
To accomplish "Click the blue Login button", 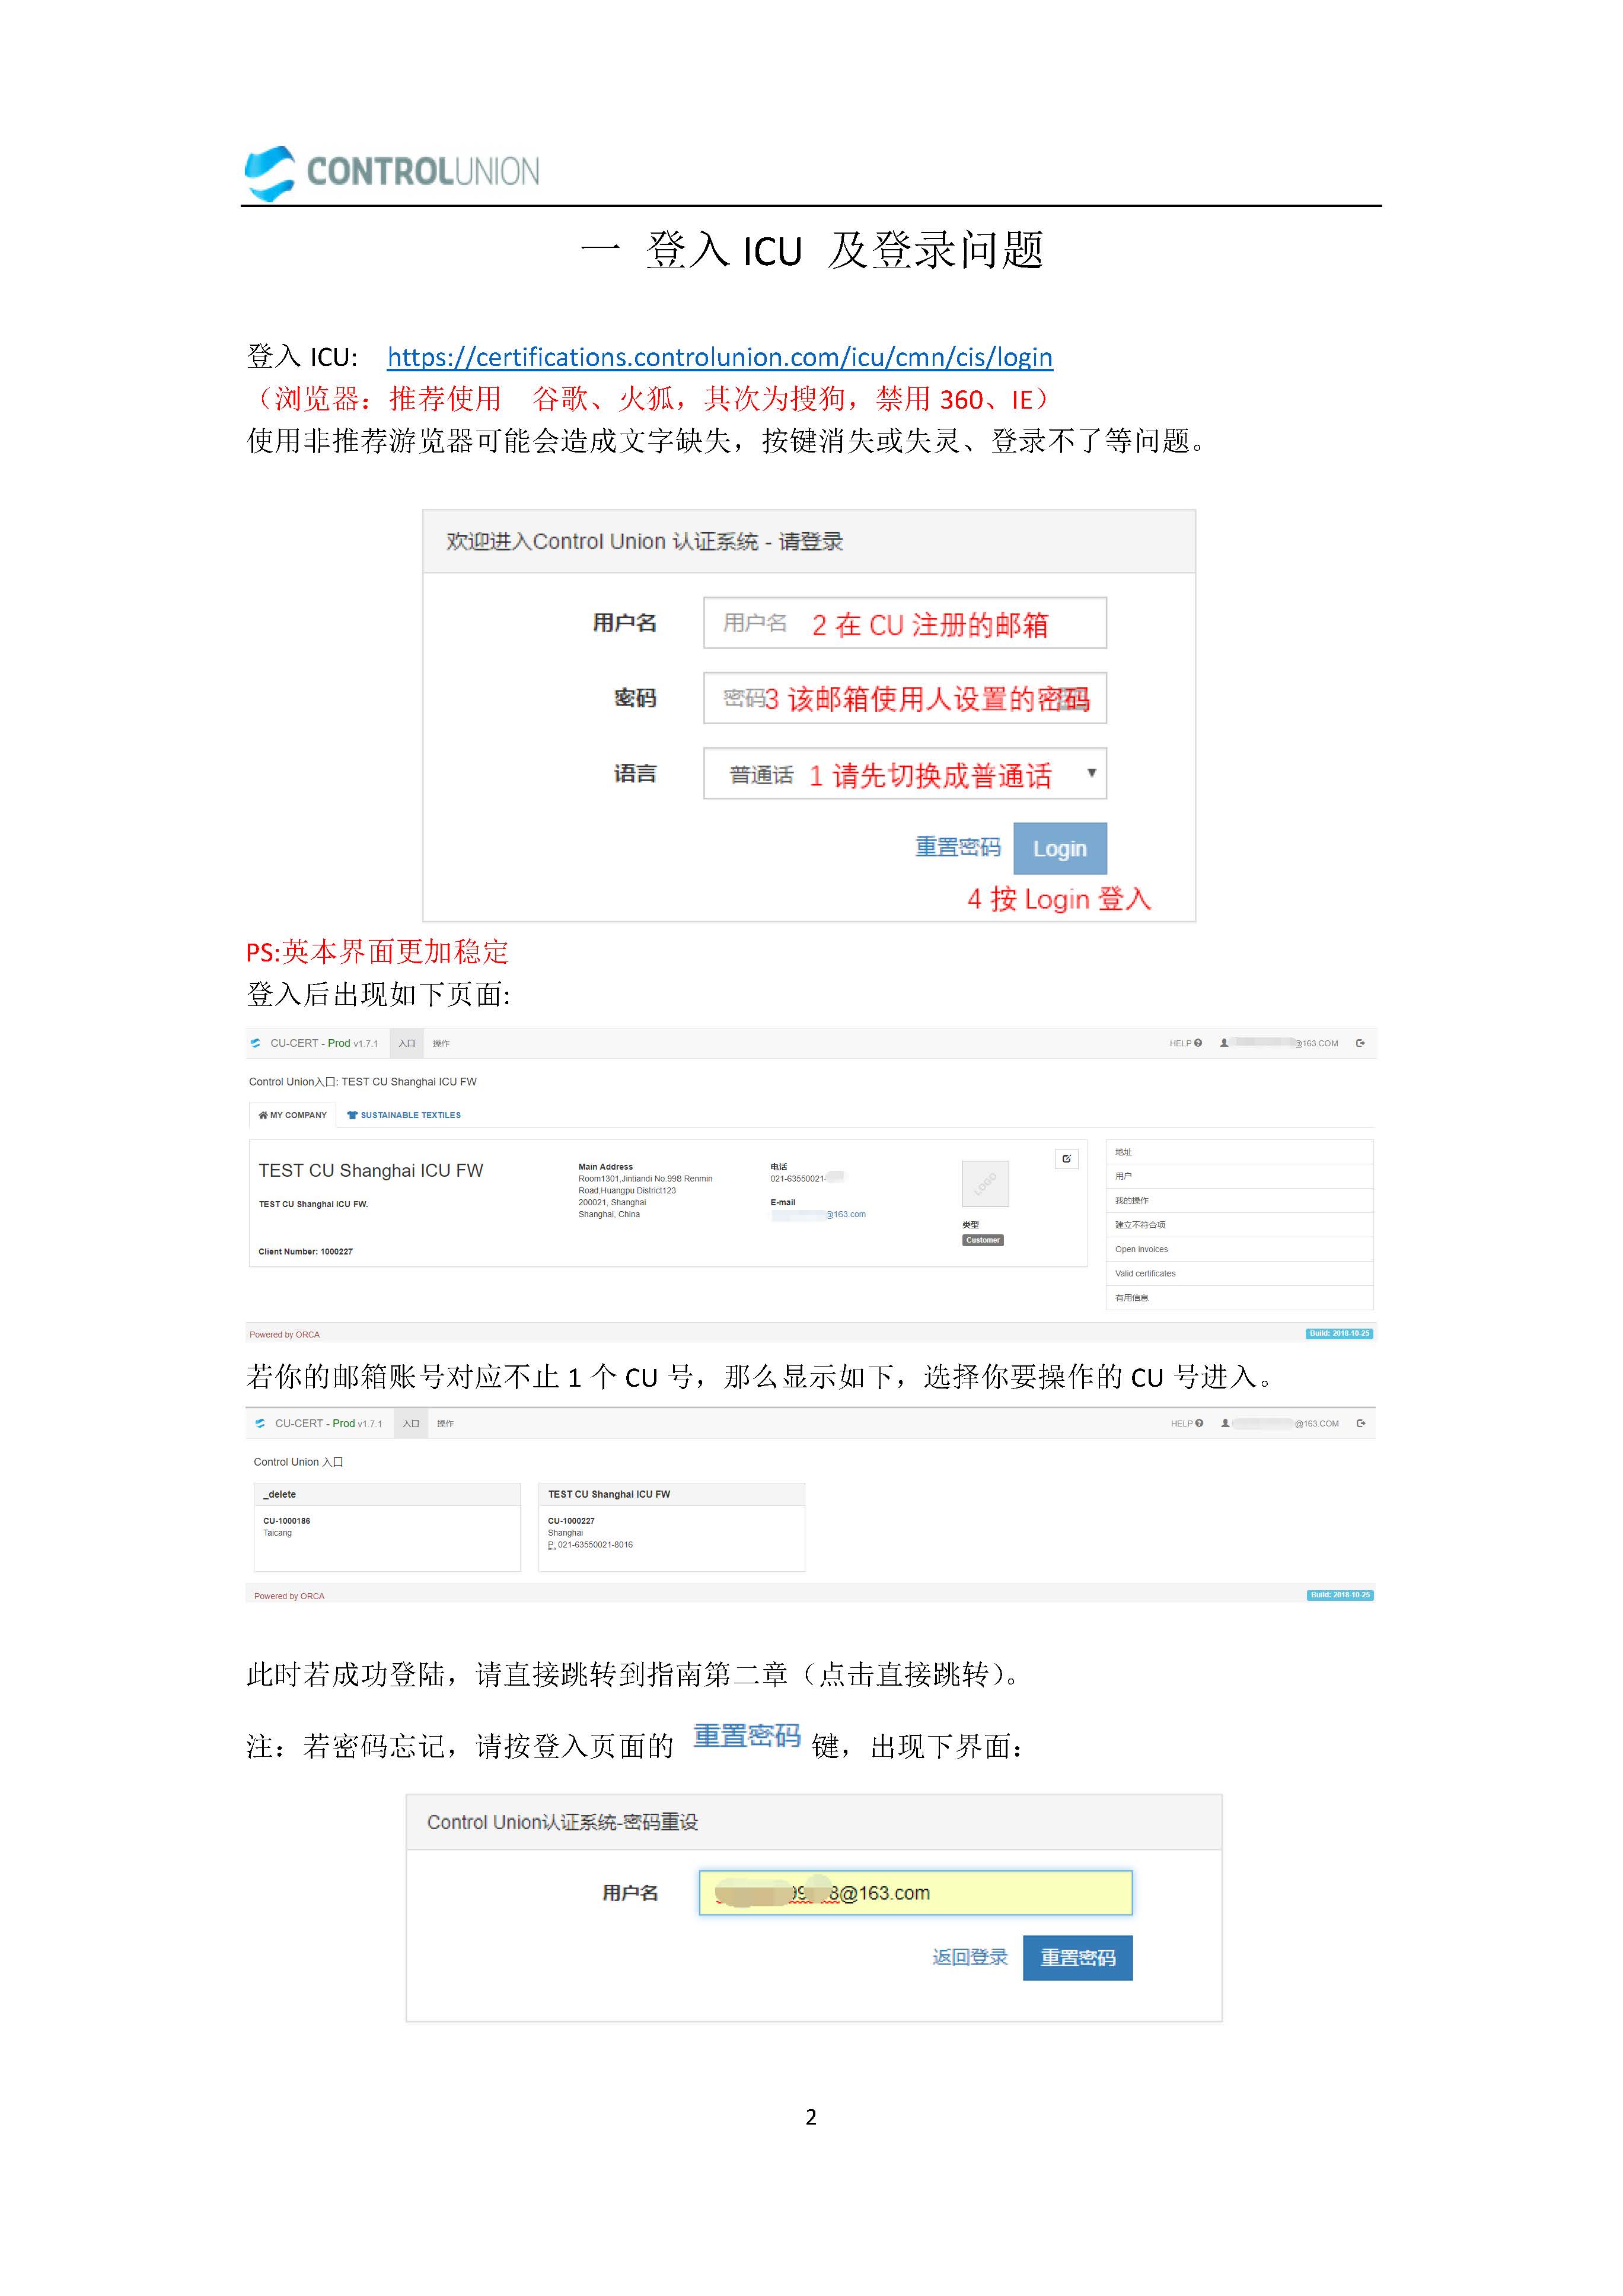I will pos(1059,848).
